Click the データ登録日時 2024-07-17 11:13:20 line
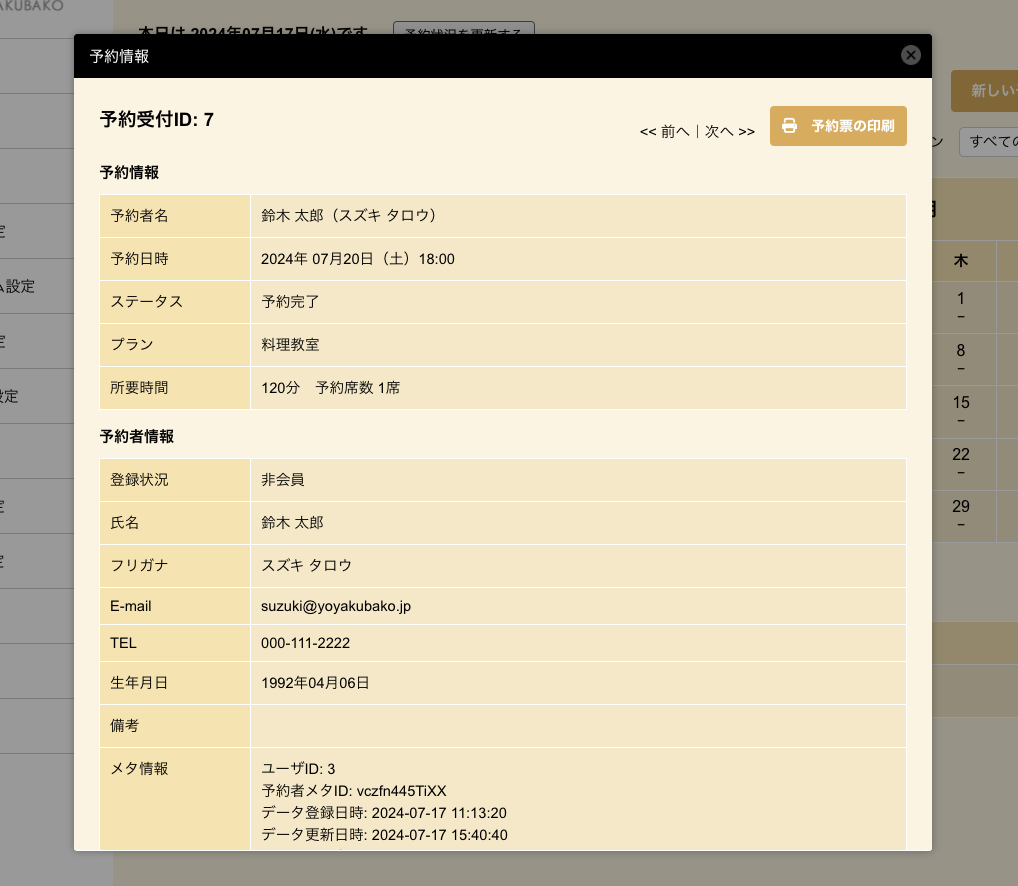 coord(384,813)
